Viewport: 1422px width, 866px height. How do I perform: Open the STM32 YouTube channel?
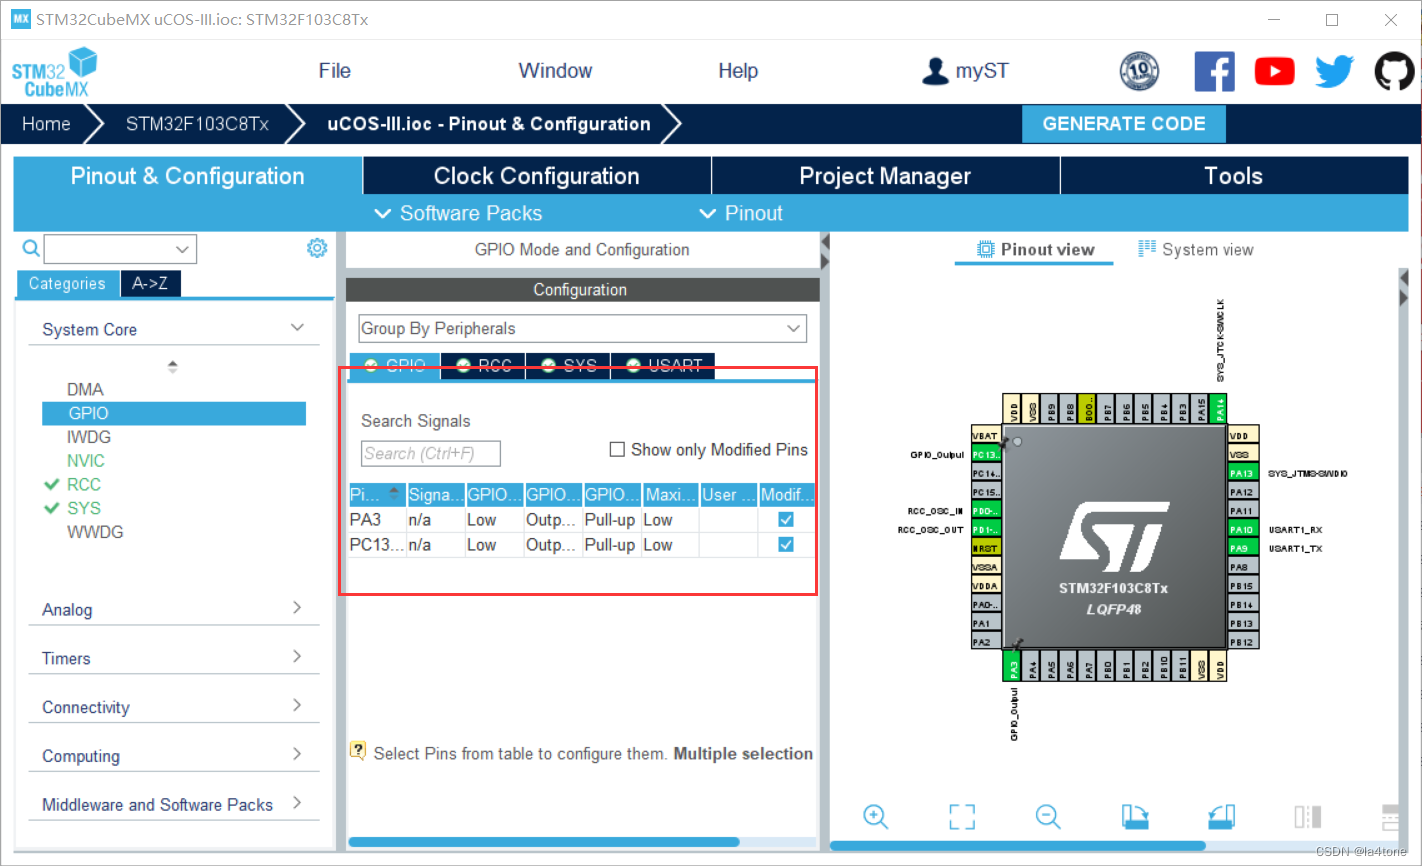point(1274,71)
